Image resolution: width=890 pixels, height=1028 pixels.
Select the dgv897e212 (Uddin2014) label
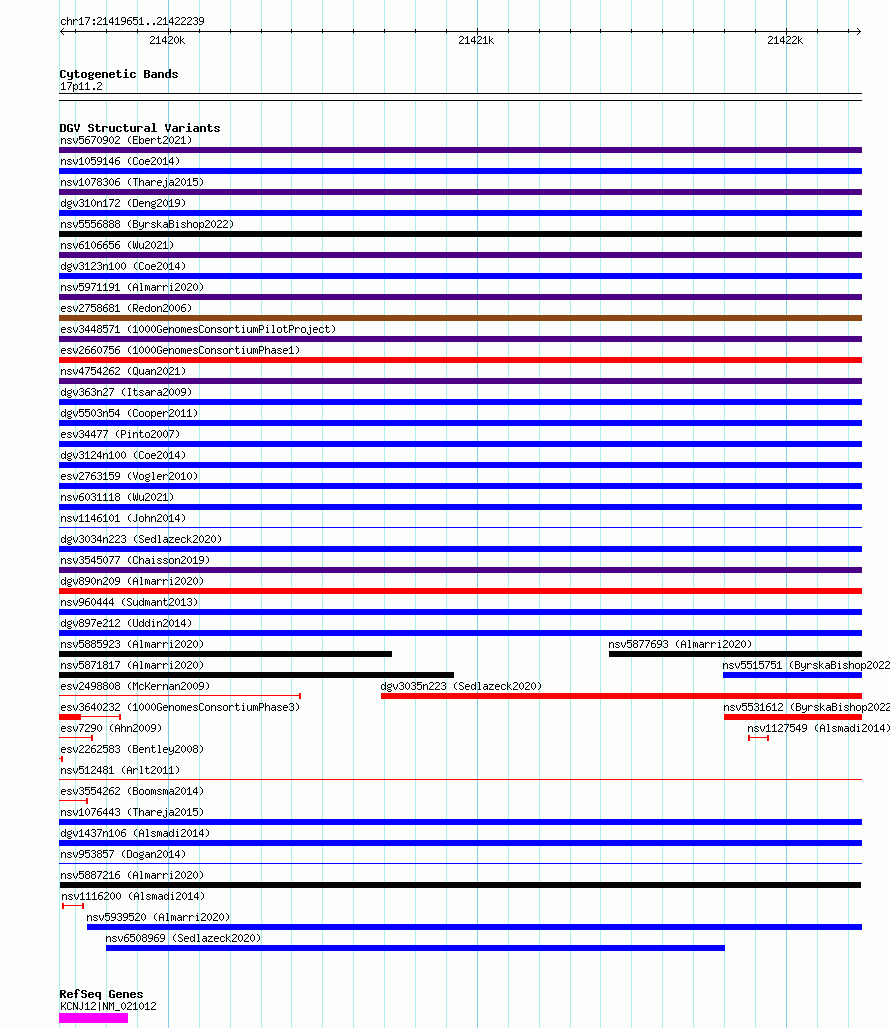point(126,623)
